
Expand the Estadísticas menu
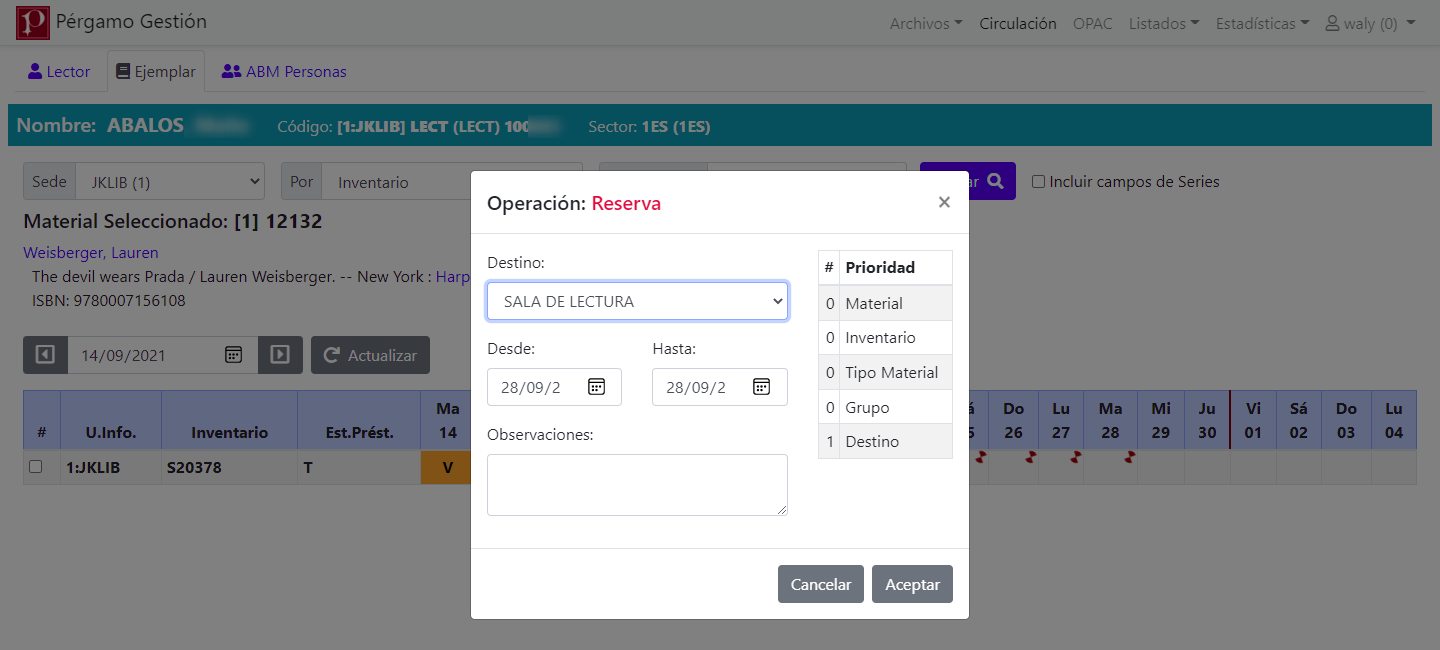(x=1262, y=24)
